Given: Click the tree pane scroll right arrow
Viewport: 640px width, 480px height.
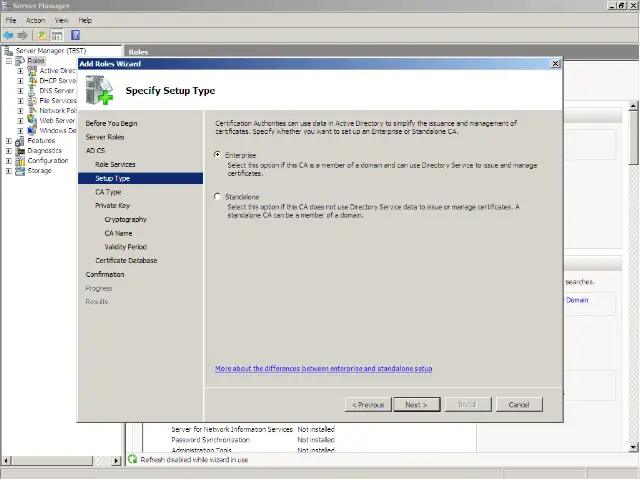Looking at the screenshot, I should 116,461.
